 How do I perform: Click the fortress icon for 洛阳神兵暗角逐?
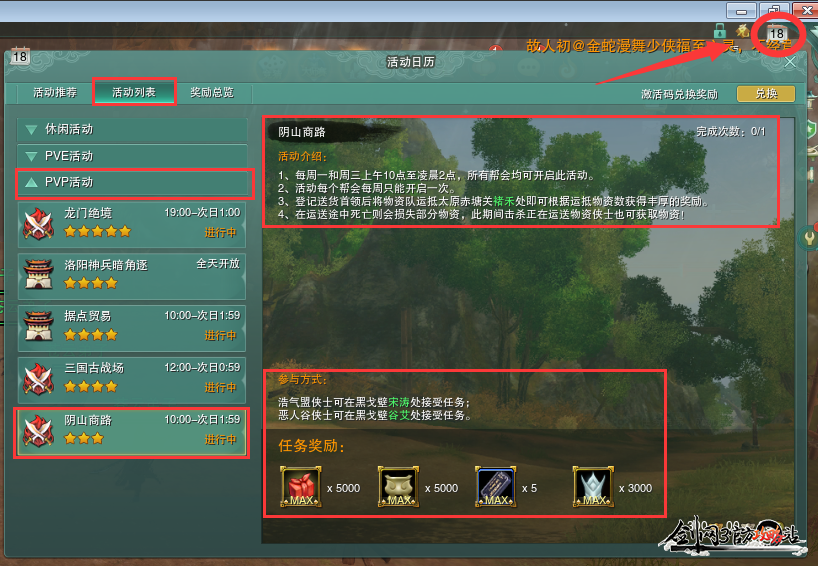(38, 275)
